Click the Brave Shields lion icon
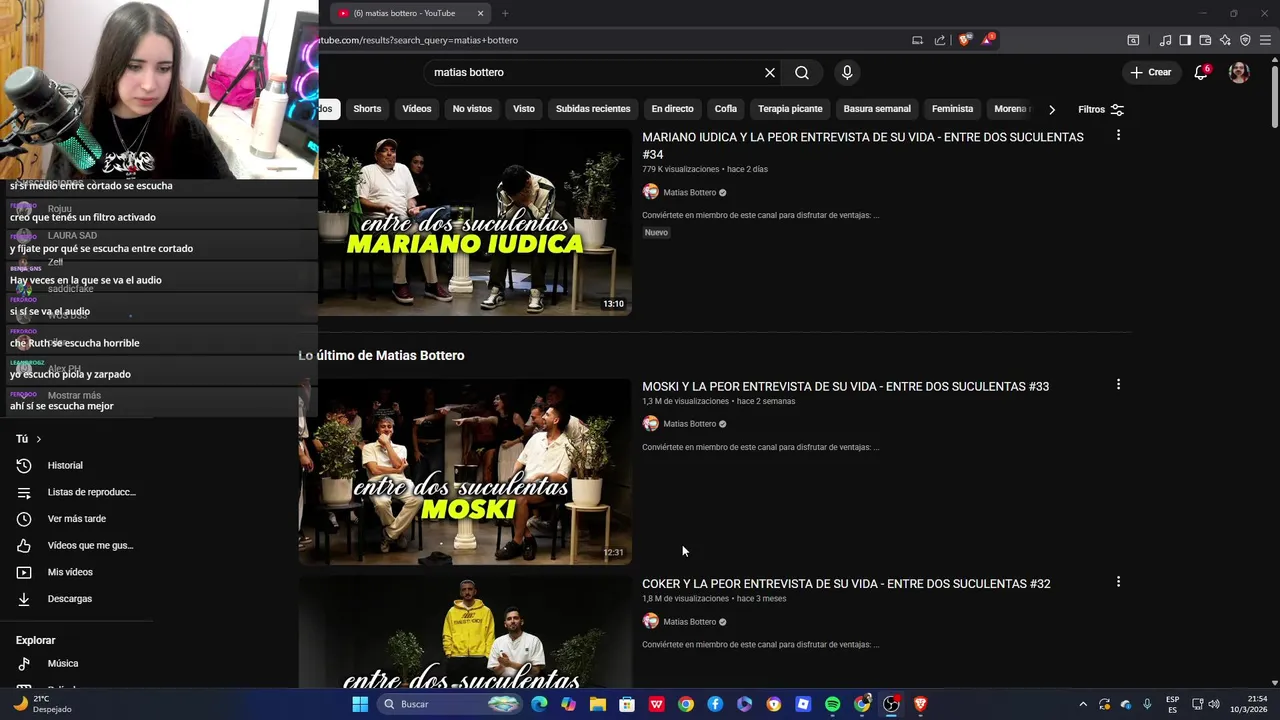The width and height of the screenshot is (1280, 720). 964,40
